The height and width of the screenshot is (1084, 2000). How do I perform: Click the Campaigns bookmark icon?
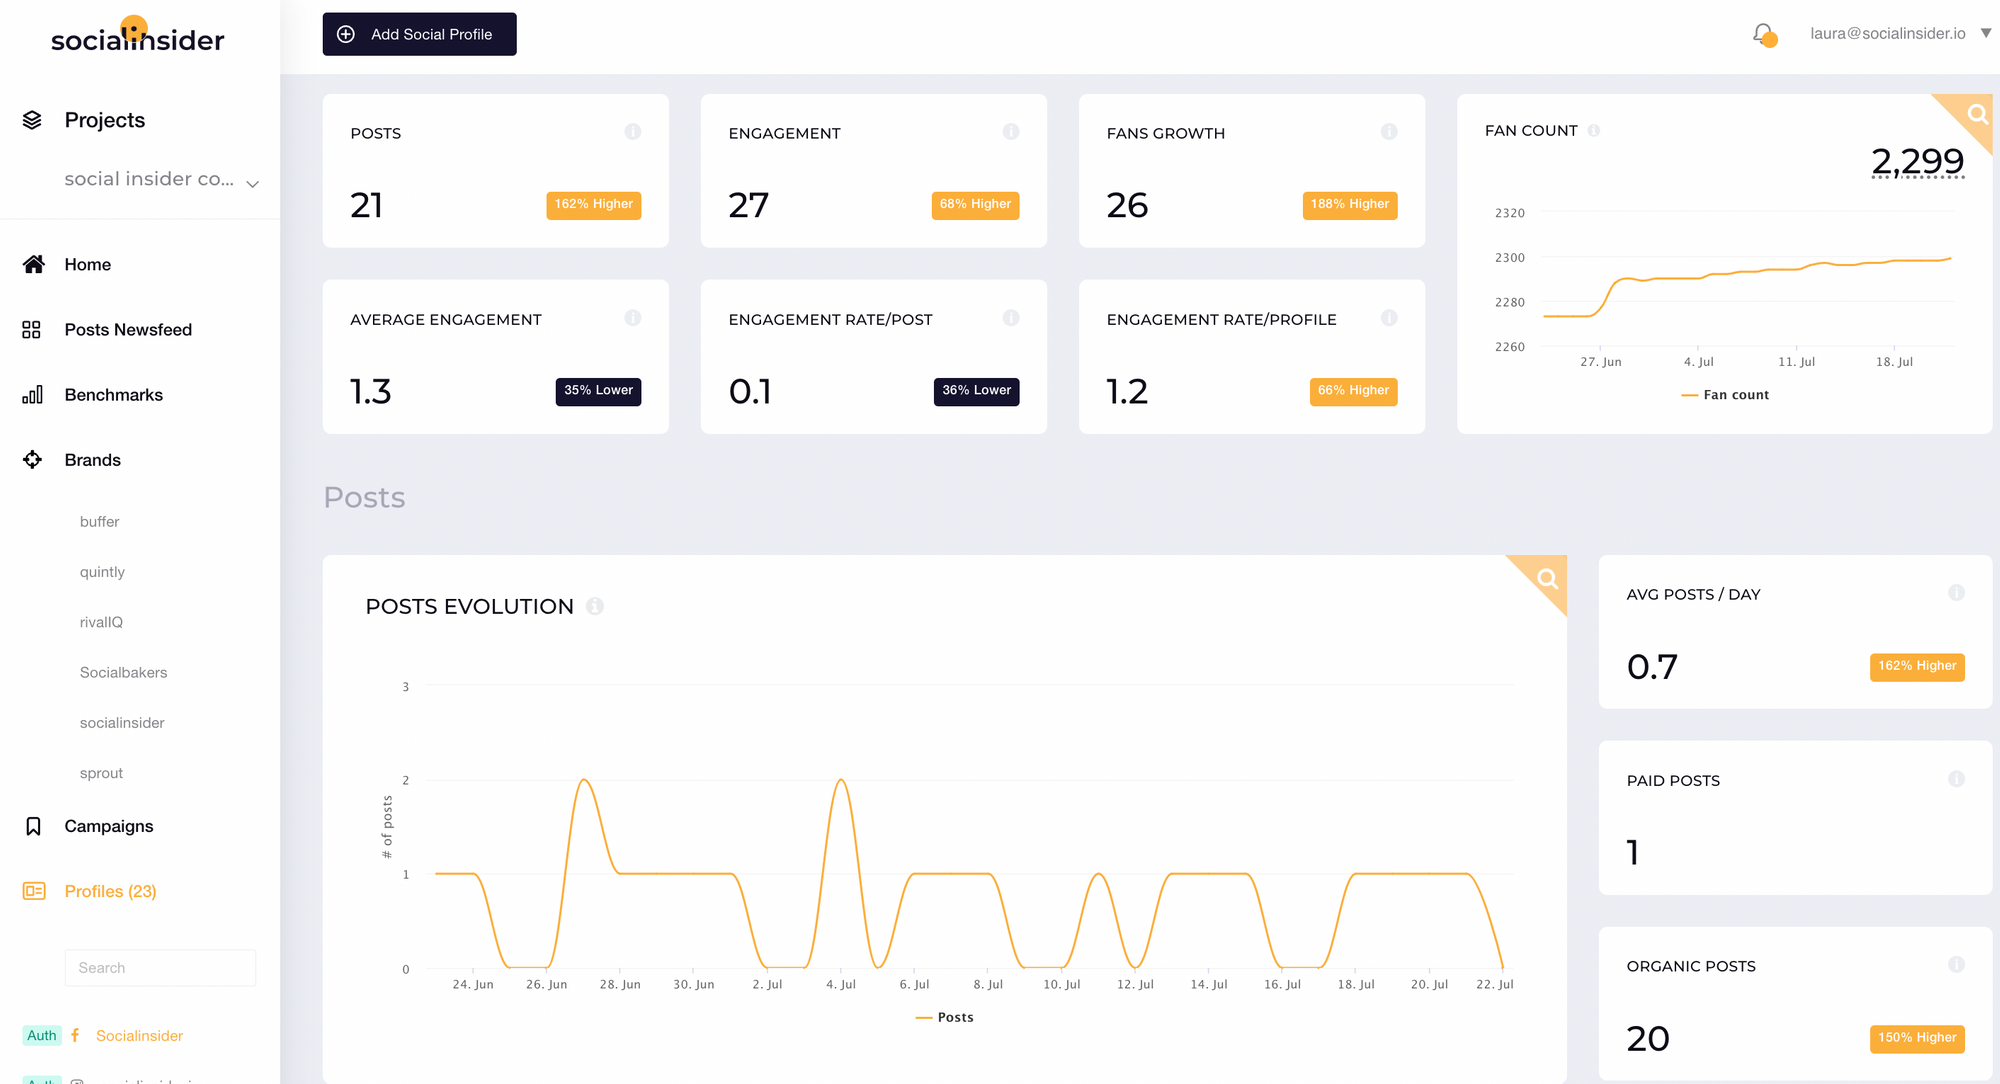click(x=33, y=826)
